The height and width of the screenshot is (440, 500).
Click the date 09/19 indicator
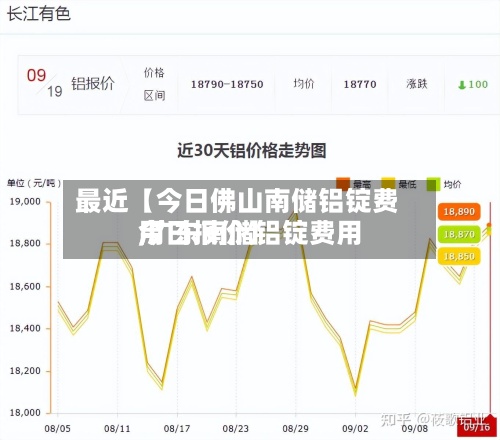(x=45, y=83)
